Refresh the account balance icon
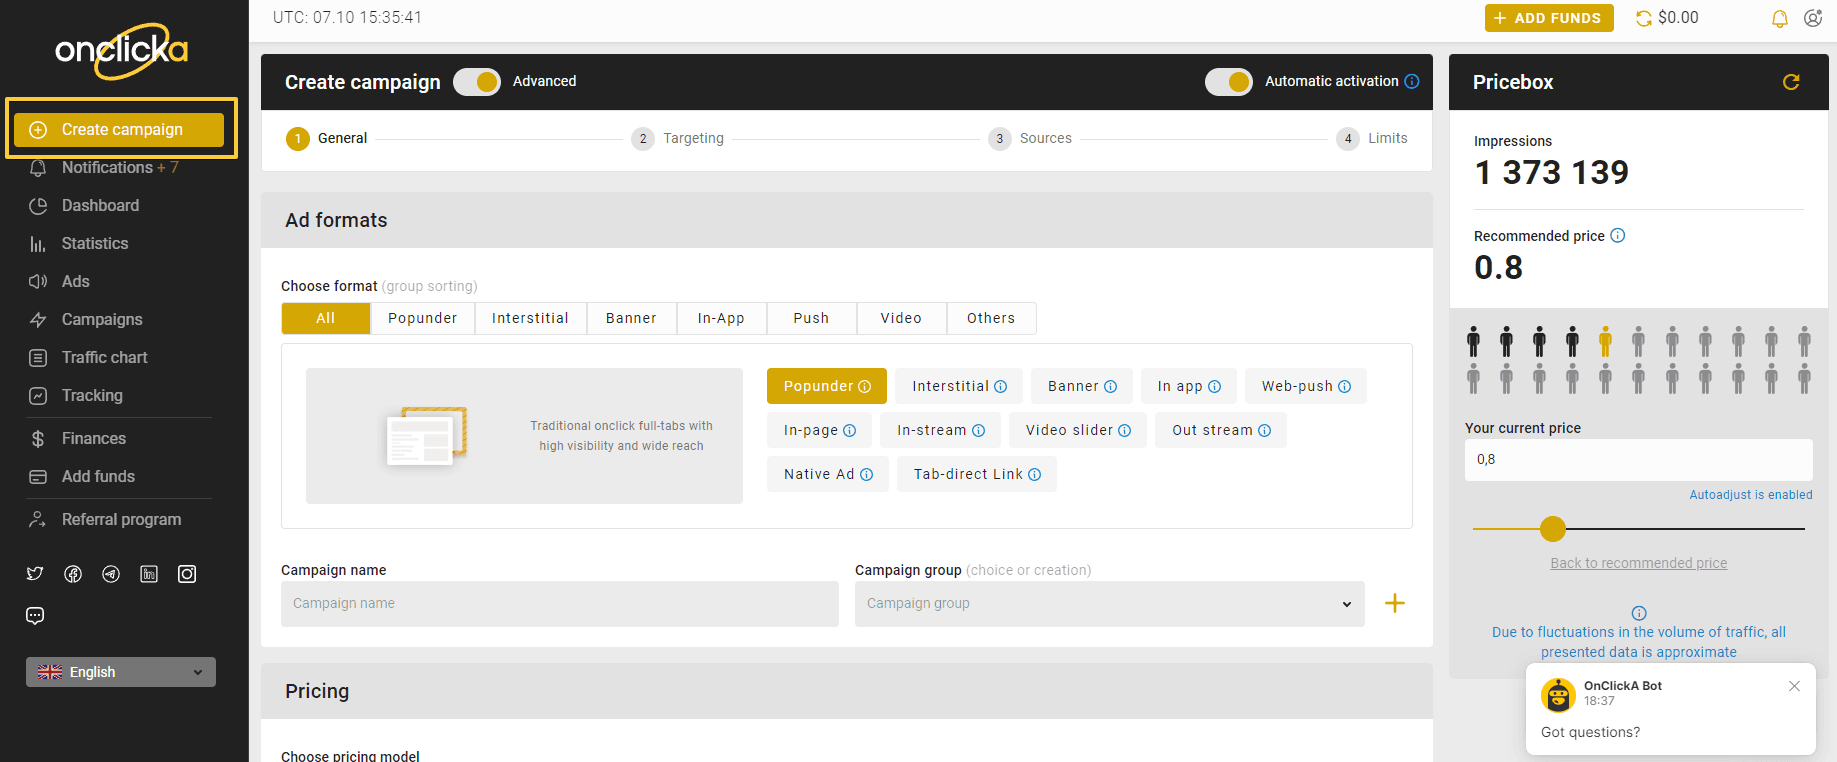The width and height of the screenshot is (1837, 762). coord(1643,18)
